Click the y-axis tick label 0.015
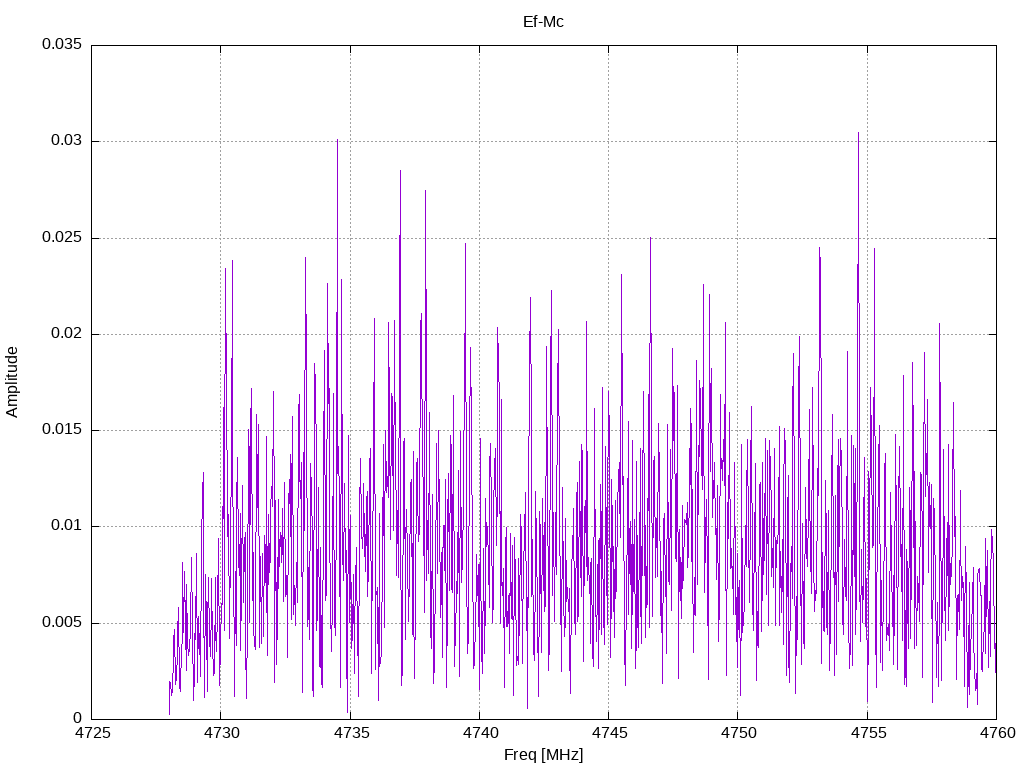The height and width of the screenshot is (768, 1024). (62, 429)
